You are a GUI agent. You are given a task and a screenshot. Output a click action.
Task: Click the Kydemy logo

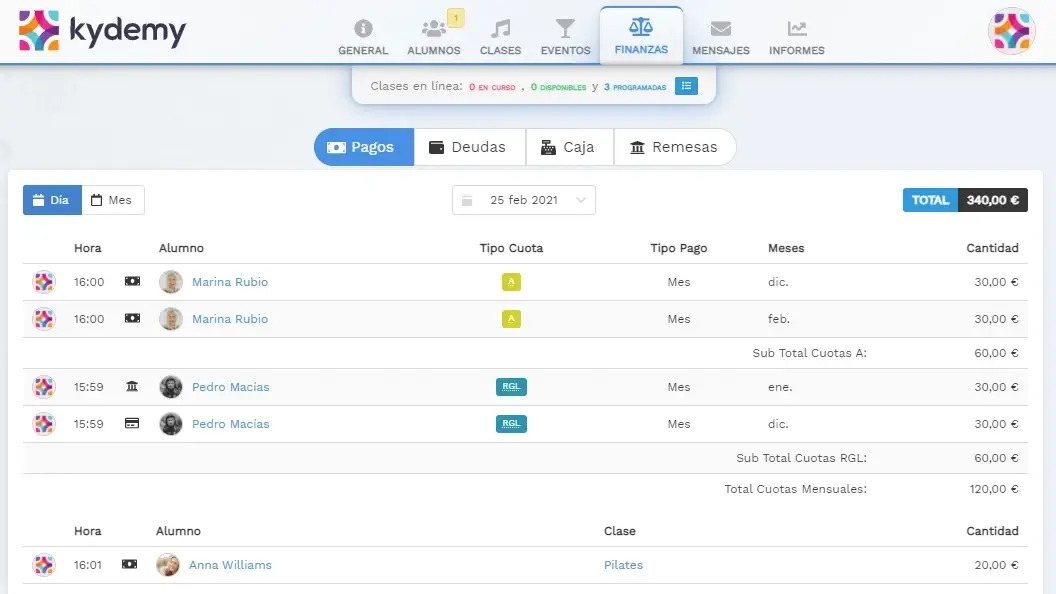(x=102, y=31)
